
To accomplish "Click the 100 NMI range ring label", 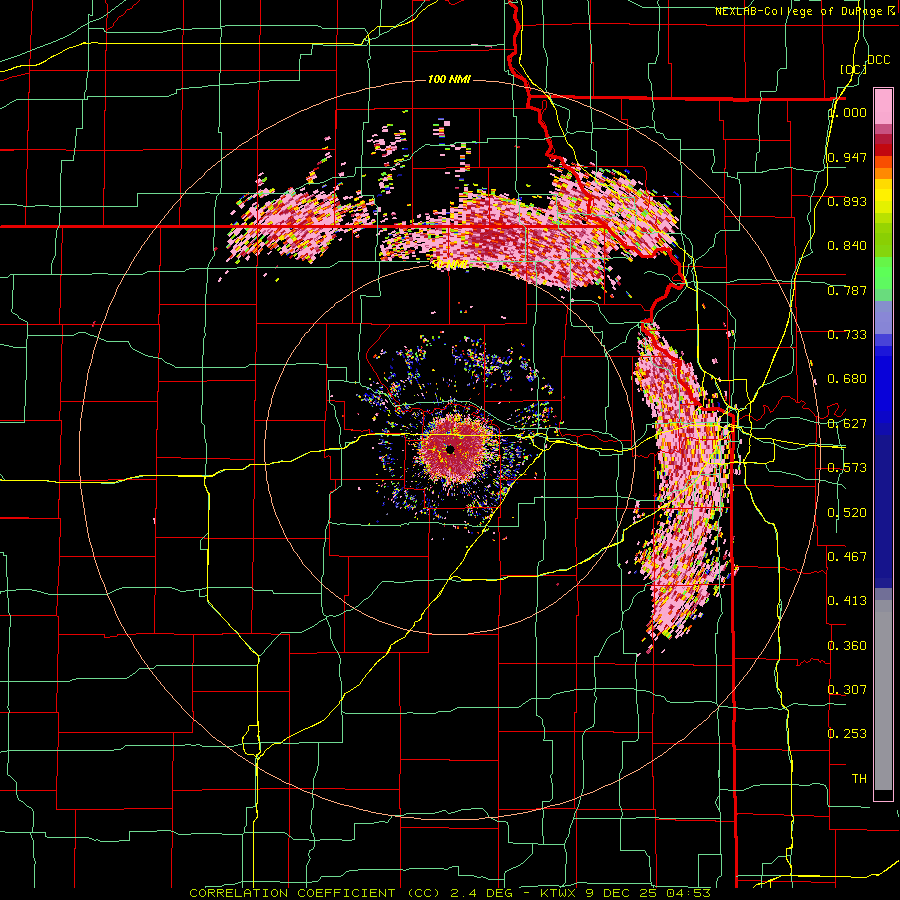I will coord(449,79).
